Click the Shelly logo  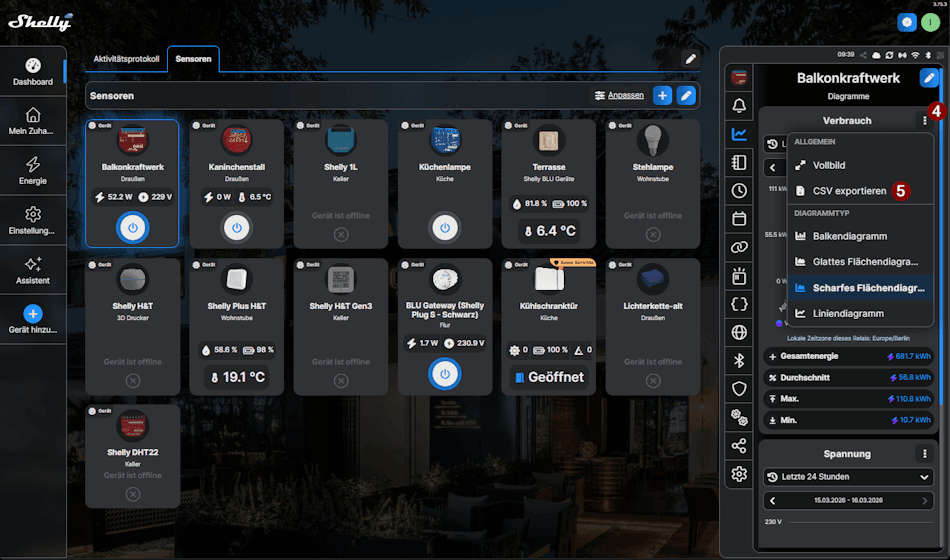pyautogui.click(x=40, y=22)
